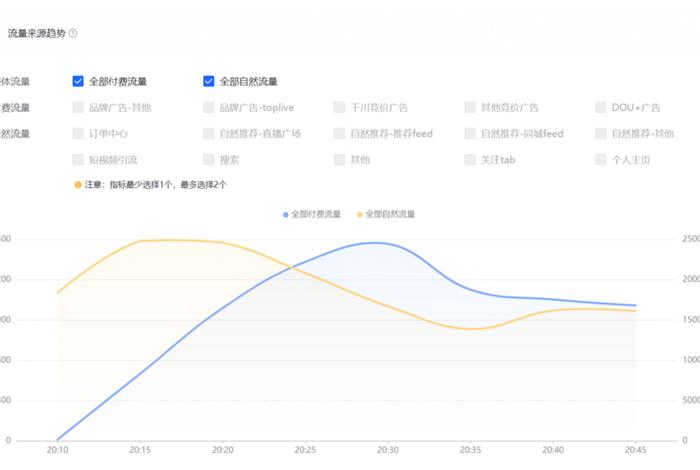Select the 短视频引流 checkbox

(x=78, y=159)
